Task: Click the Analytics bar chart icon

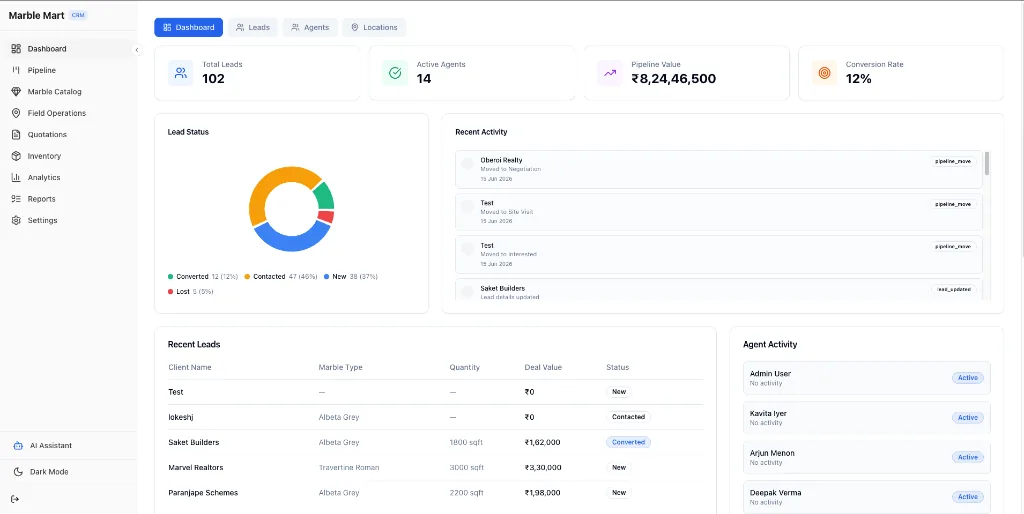Action: tap(16, 178)
